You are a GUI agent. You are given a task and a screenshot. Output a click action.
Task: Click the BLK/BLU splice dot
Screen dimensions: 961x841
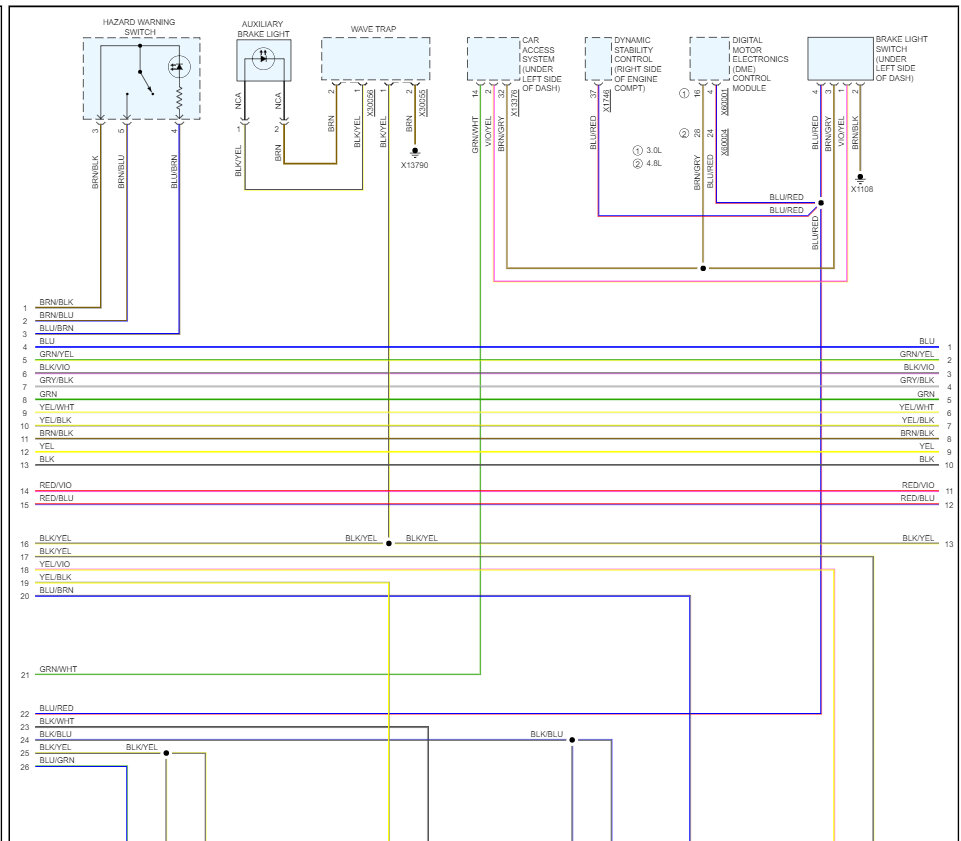click(x=572, y=740)
